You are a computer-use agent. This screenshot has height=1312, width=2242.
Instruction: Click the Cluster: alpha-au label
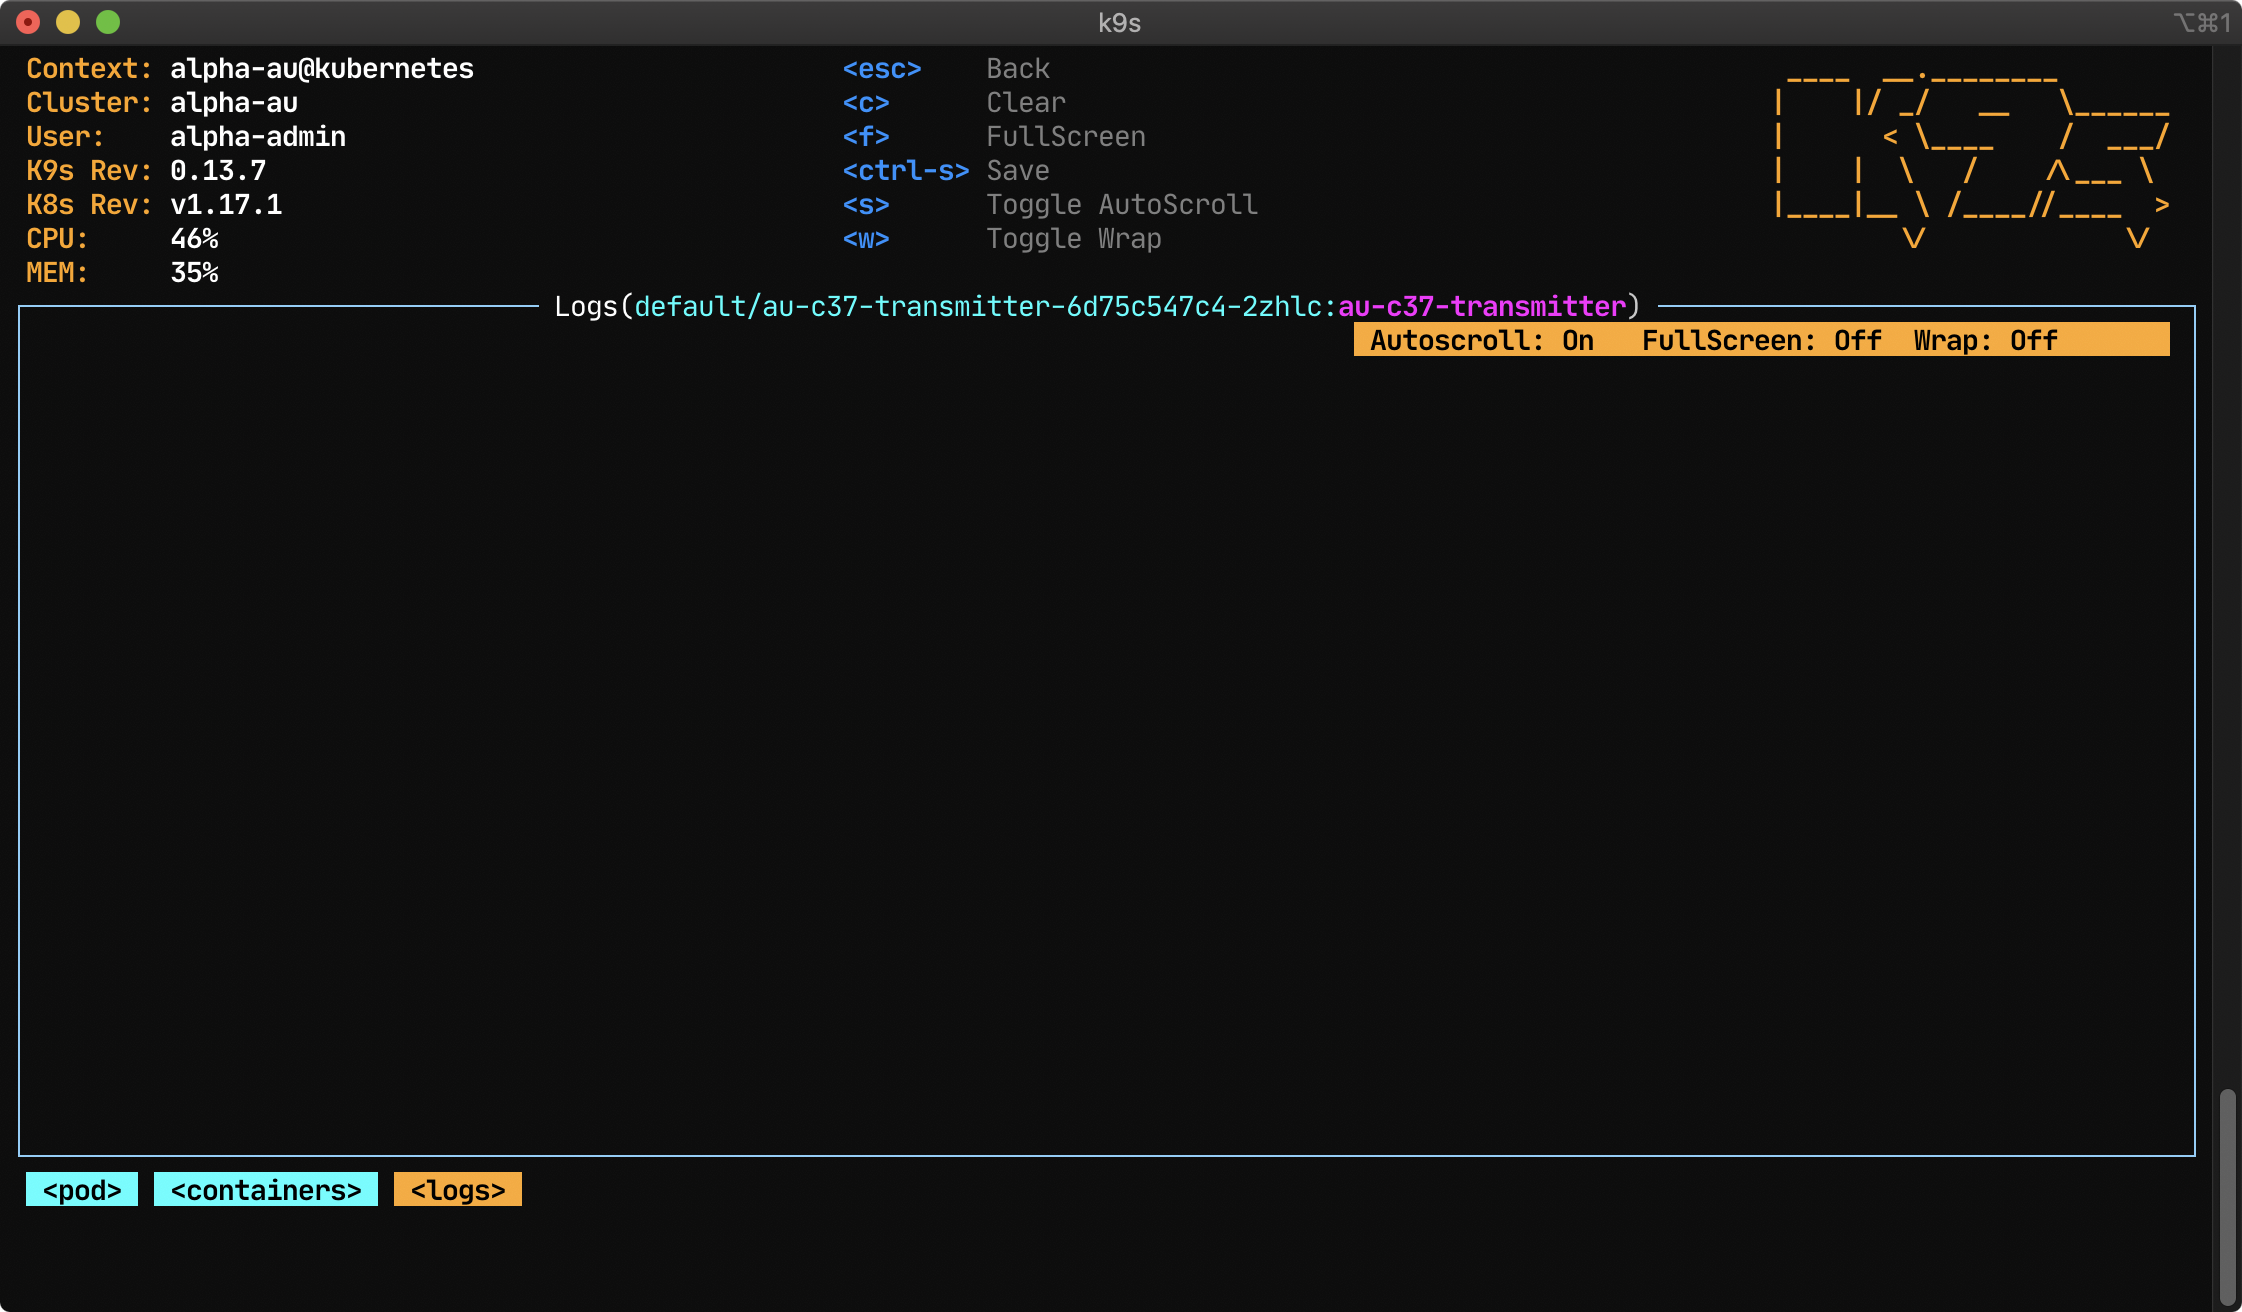coord(160,102)
